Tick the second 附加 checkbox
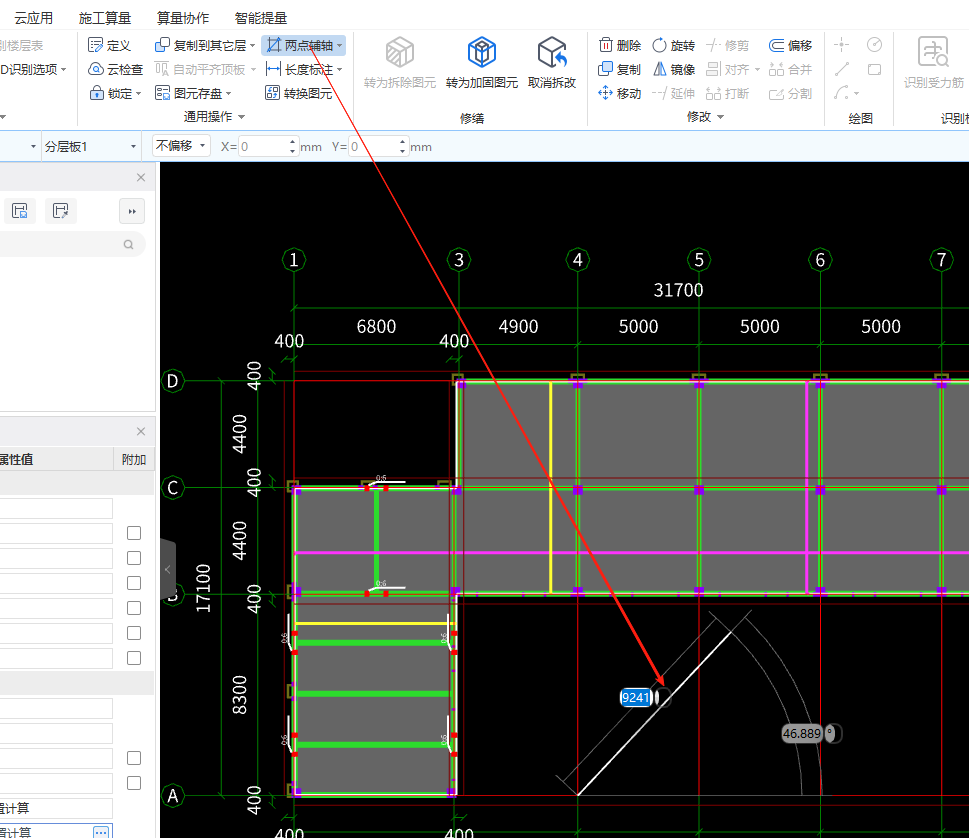The height and width of the screenshot is (838, 969). tap(133, 558)
